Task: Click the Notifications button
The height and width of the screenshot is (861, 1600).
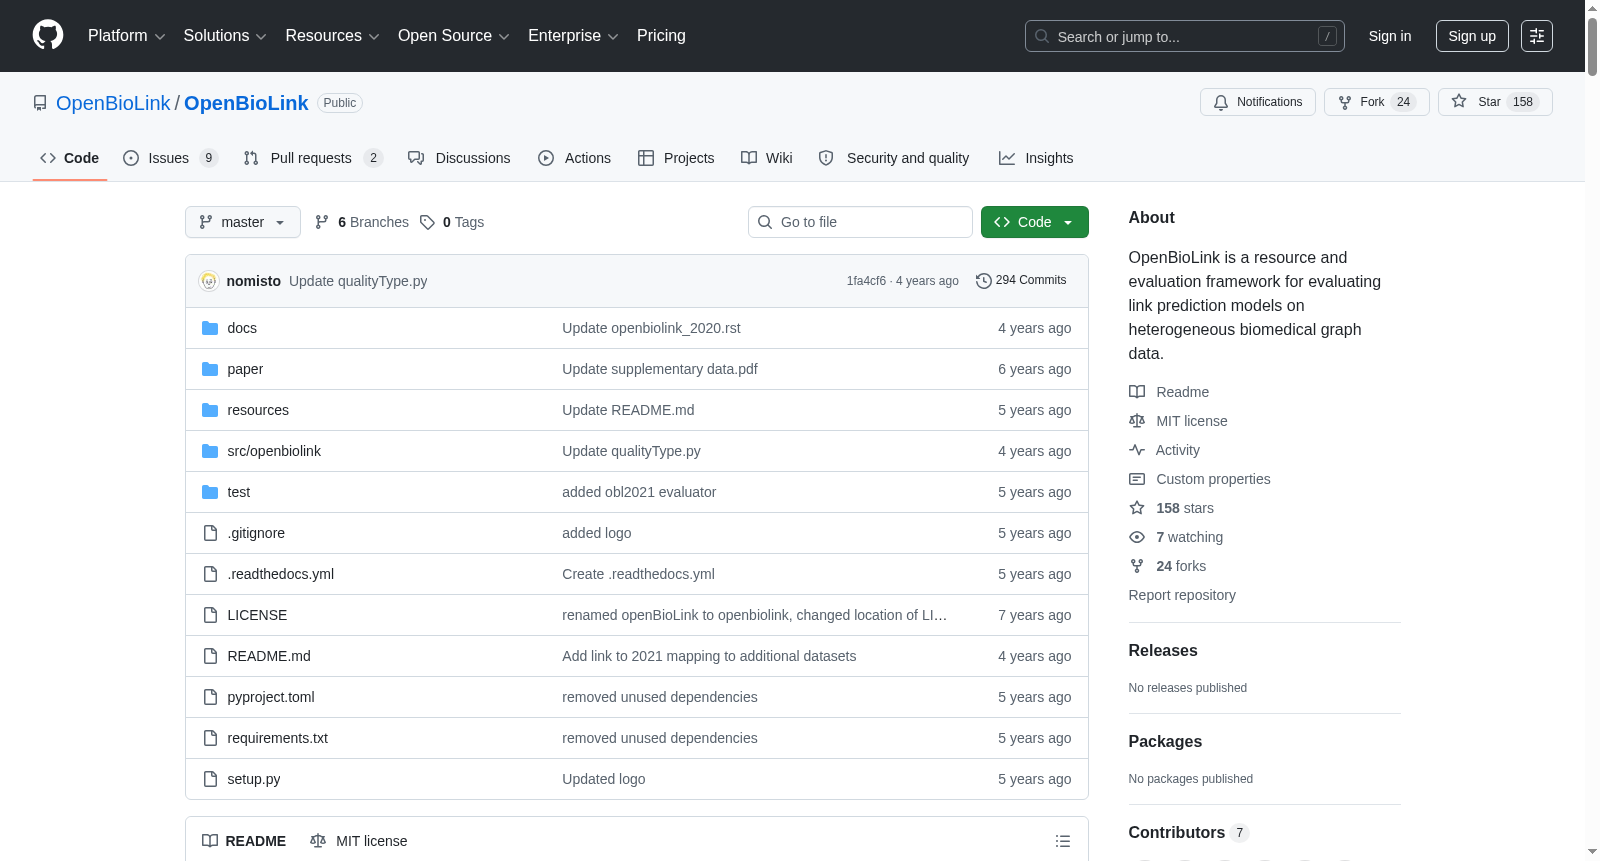Action: click(x=1258, y=102)
